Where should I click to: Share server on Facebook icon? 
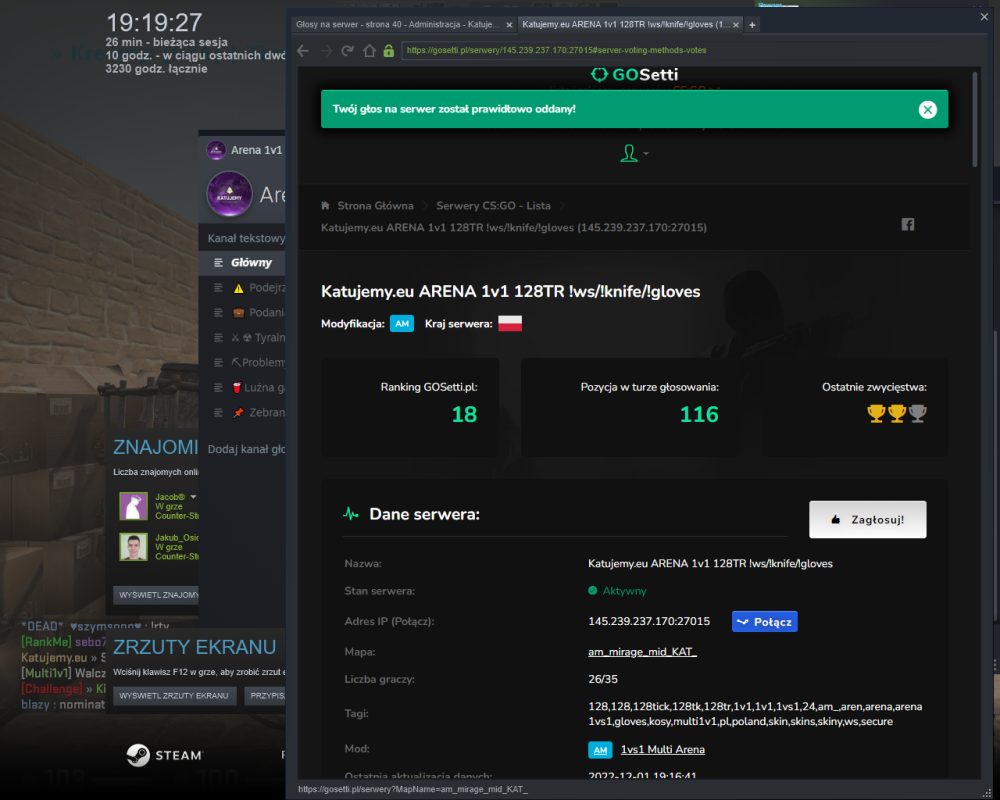point(908,225)
